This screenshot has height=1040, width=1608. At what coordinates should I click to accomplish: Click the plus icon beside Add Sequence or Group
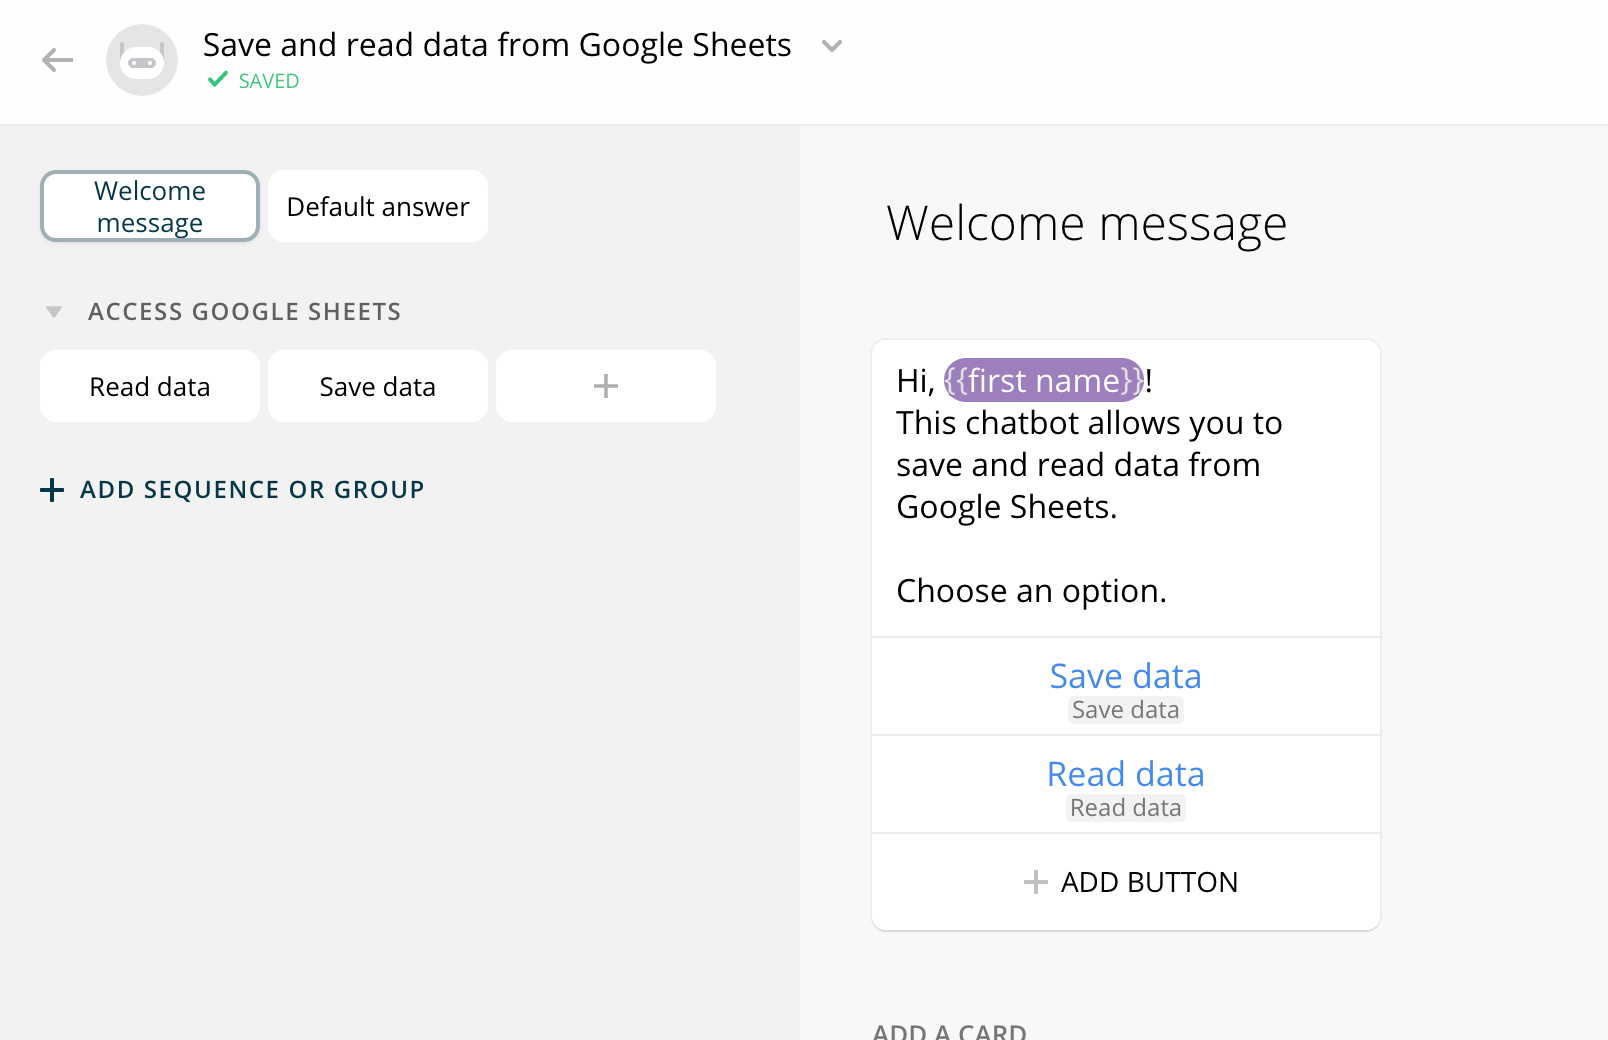tap(52, 490)
